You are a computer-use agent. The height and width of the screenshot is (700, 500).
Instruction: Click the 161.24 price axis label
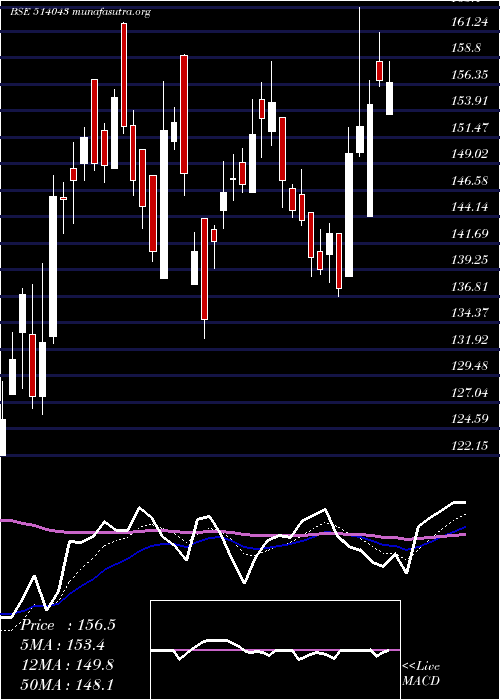(x=470, y=21)
